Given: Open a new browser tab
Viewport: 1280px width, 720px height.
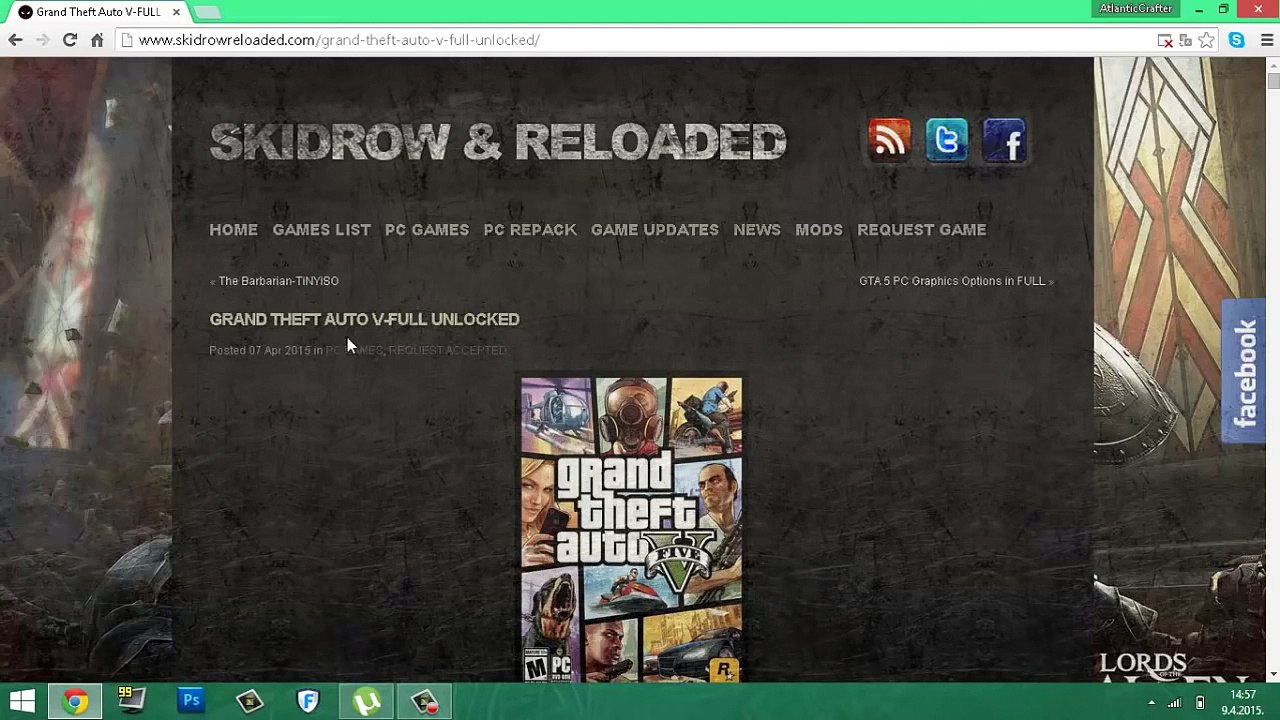Looking at the screenshot, I should [x=207, y=12].
